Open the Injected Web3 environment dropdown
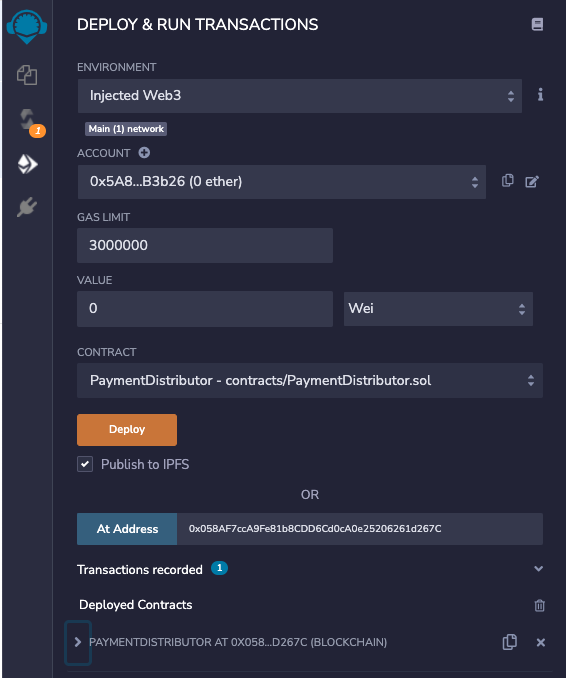 coord(300,96)
